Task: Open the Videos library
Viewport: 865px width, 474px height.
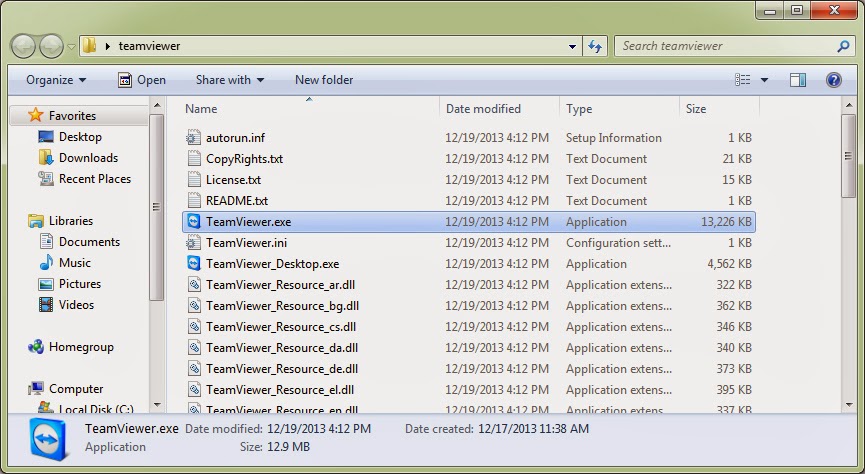Action: pos(76,304)
